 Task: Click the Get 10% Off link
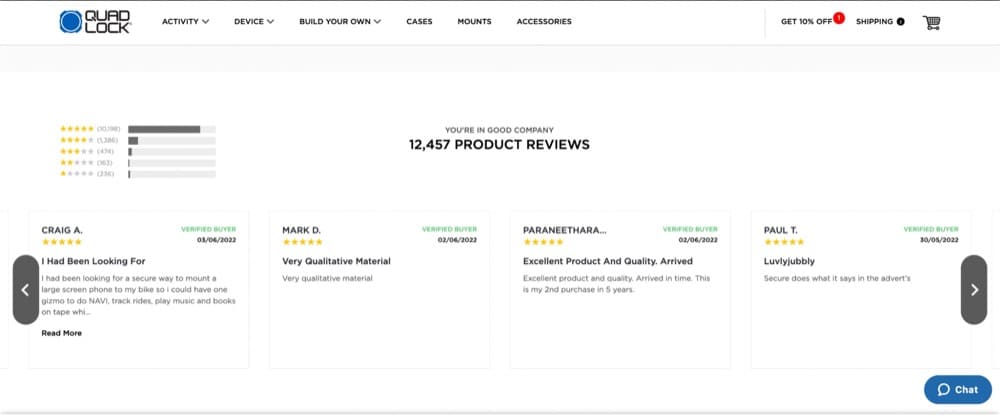(806, 21)
